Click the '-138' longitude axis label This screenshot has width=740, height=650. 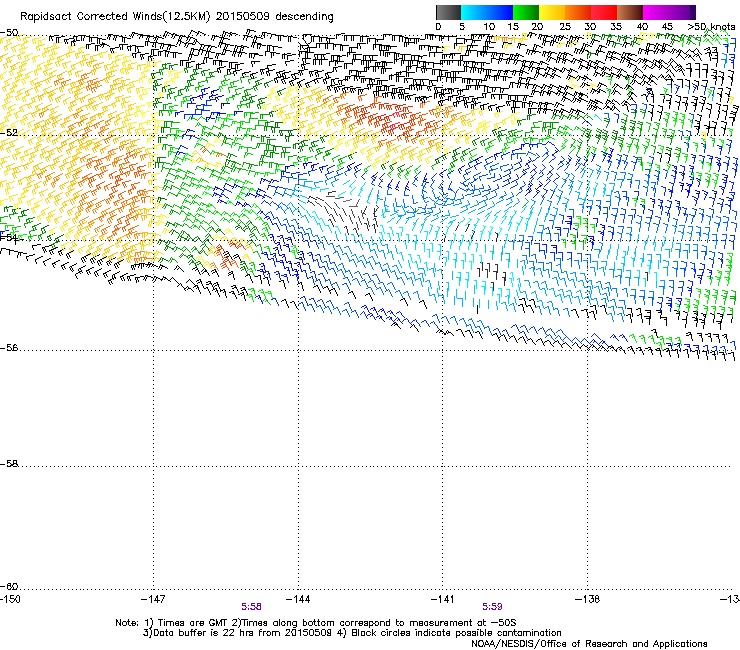tap(588, 599)
